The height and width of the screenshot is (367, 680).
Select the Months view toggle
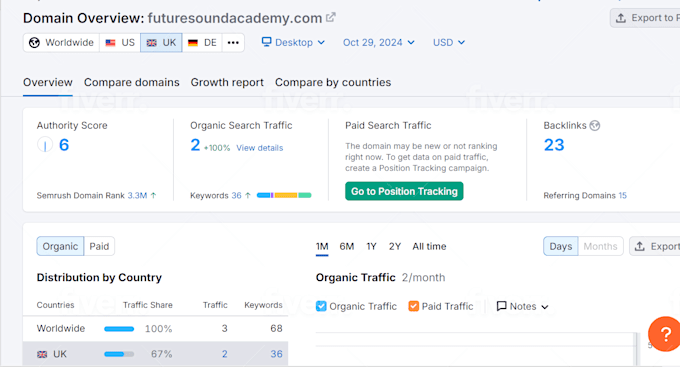tap(601, 246)
